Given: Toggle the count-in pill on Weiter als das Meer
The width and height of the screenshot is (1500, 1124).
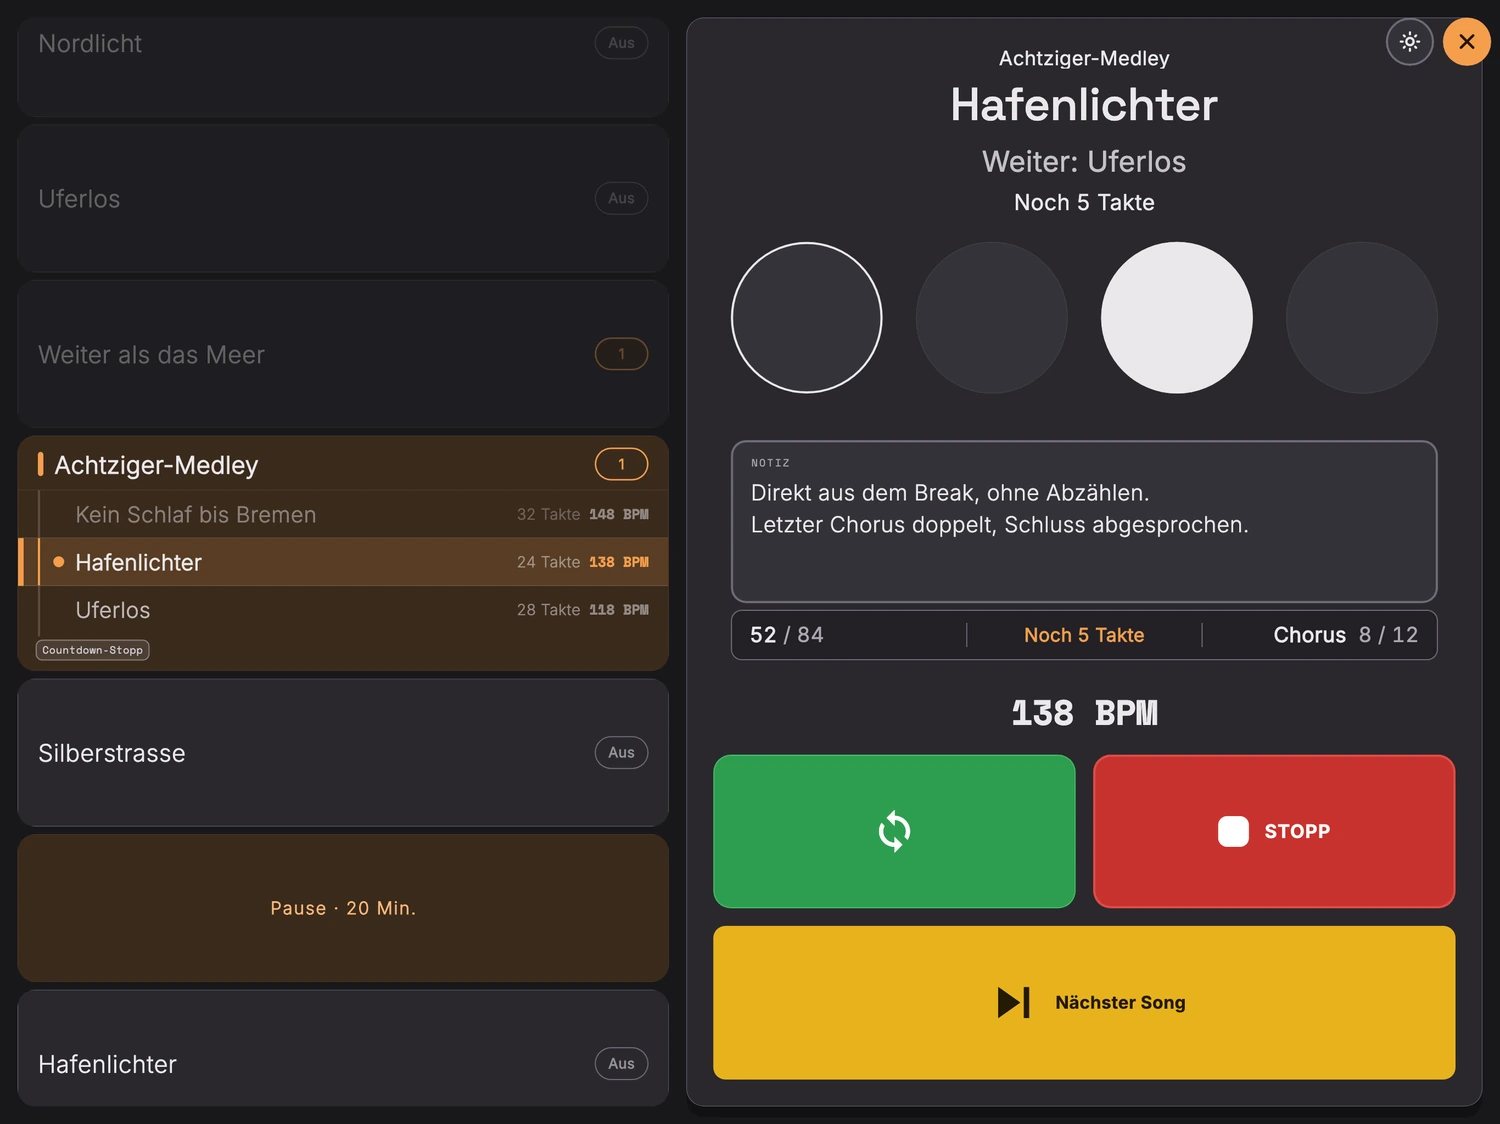Looking at the screenshot, I should (621, 354).
